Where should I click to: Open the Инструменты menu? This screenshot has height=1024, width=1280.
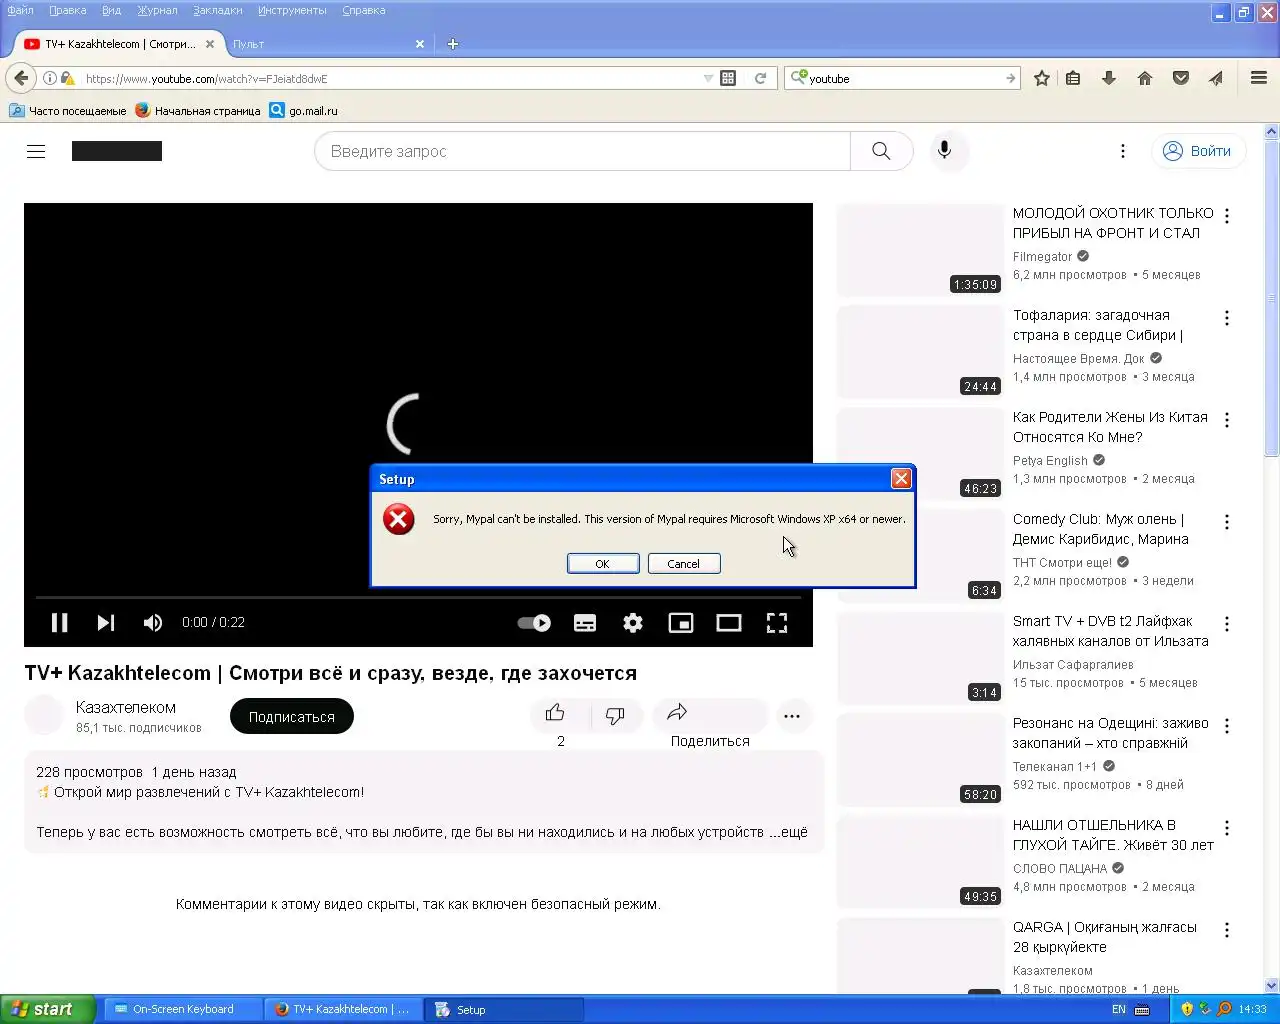click(x=292, y=10)
